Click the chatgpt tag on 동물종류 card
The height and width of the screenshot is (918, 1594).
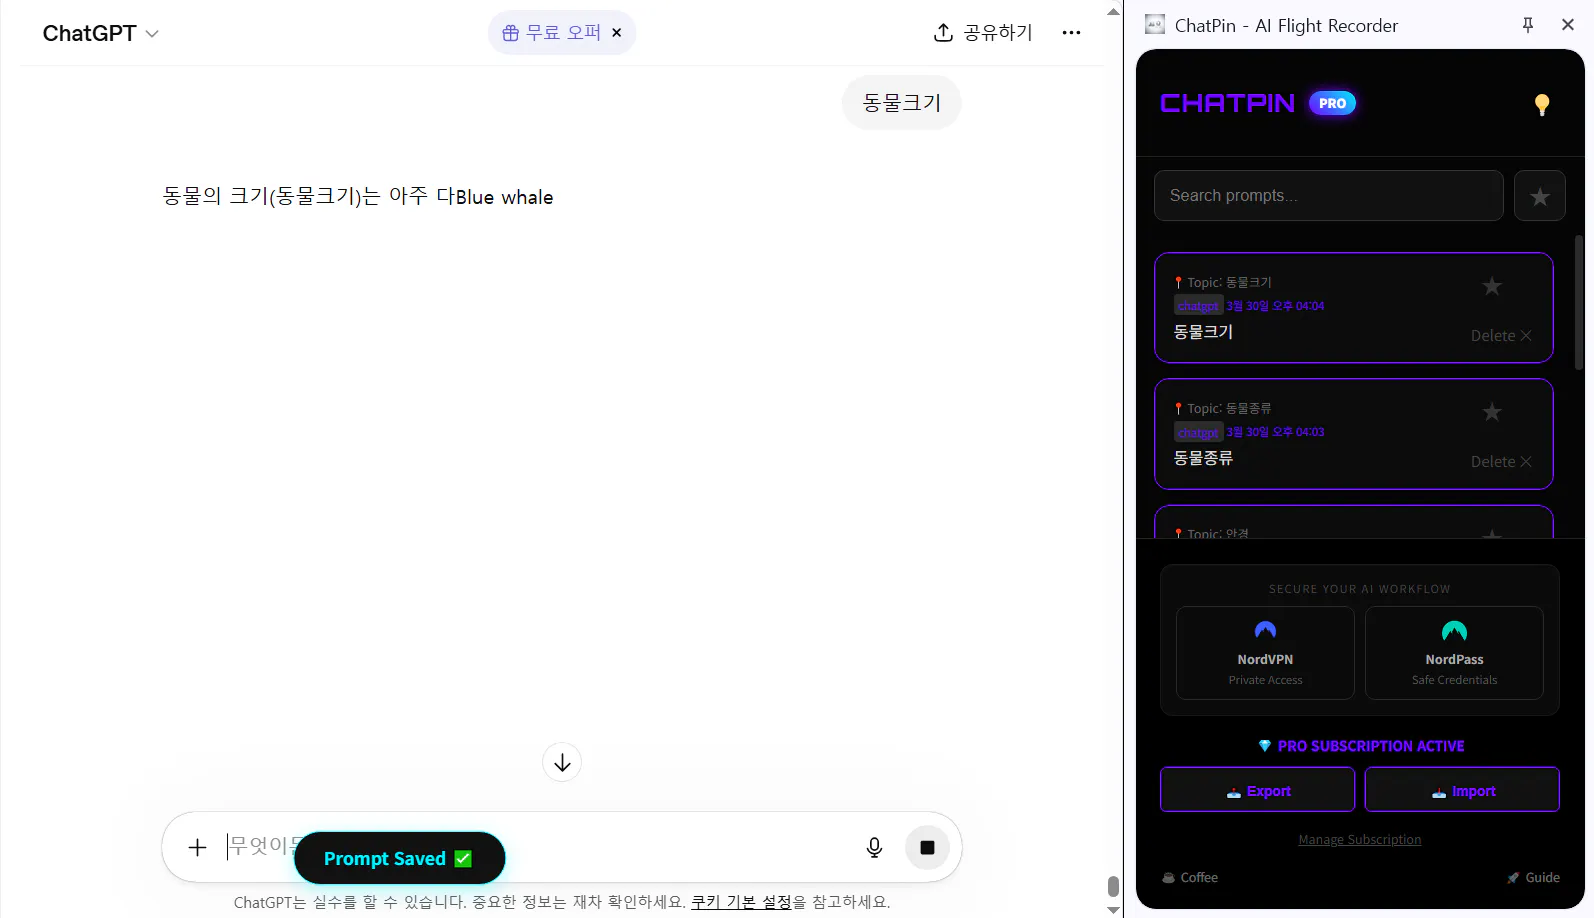click(1198, 432)
